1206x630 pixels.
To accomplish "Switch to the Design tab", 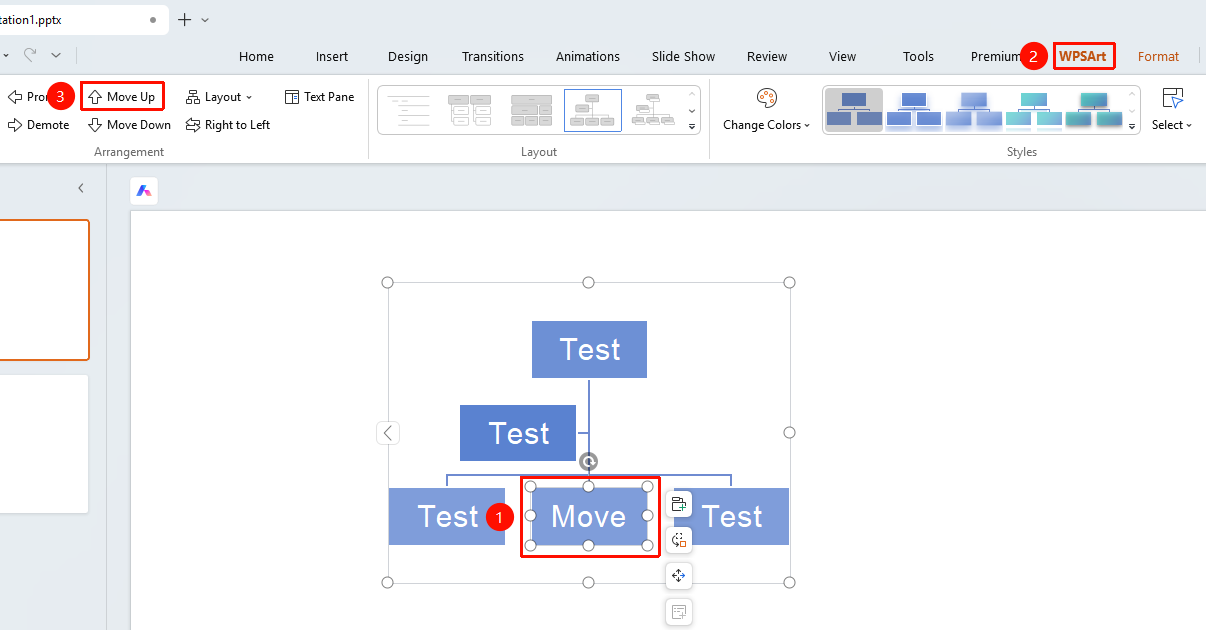I will tap(408, 56).
